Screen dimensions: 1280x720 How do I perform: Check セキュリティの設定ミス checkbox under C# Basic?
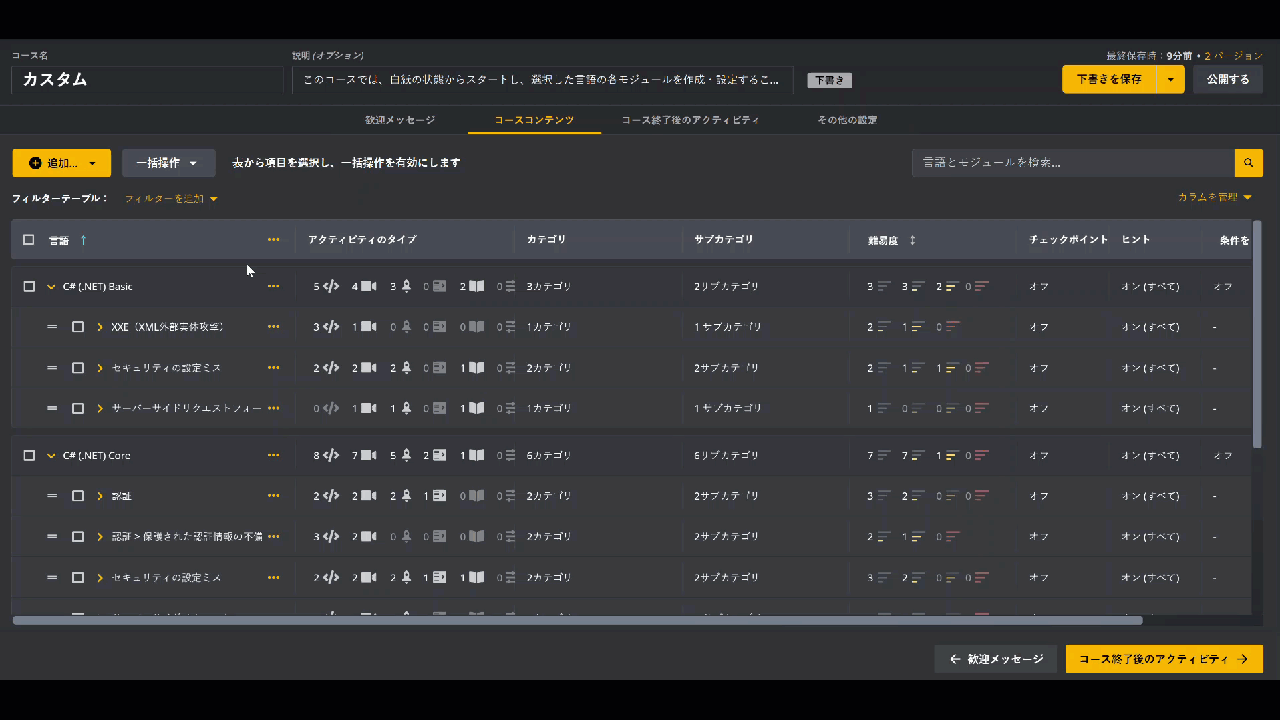click(77, 368)
